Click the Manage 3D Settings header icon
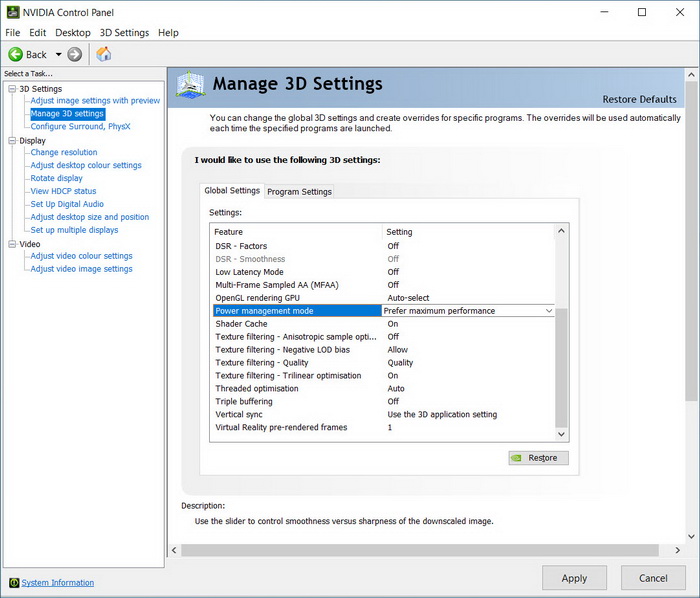This screenshot has width=700, height=598. 190,84
